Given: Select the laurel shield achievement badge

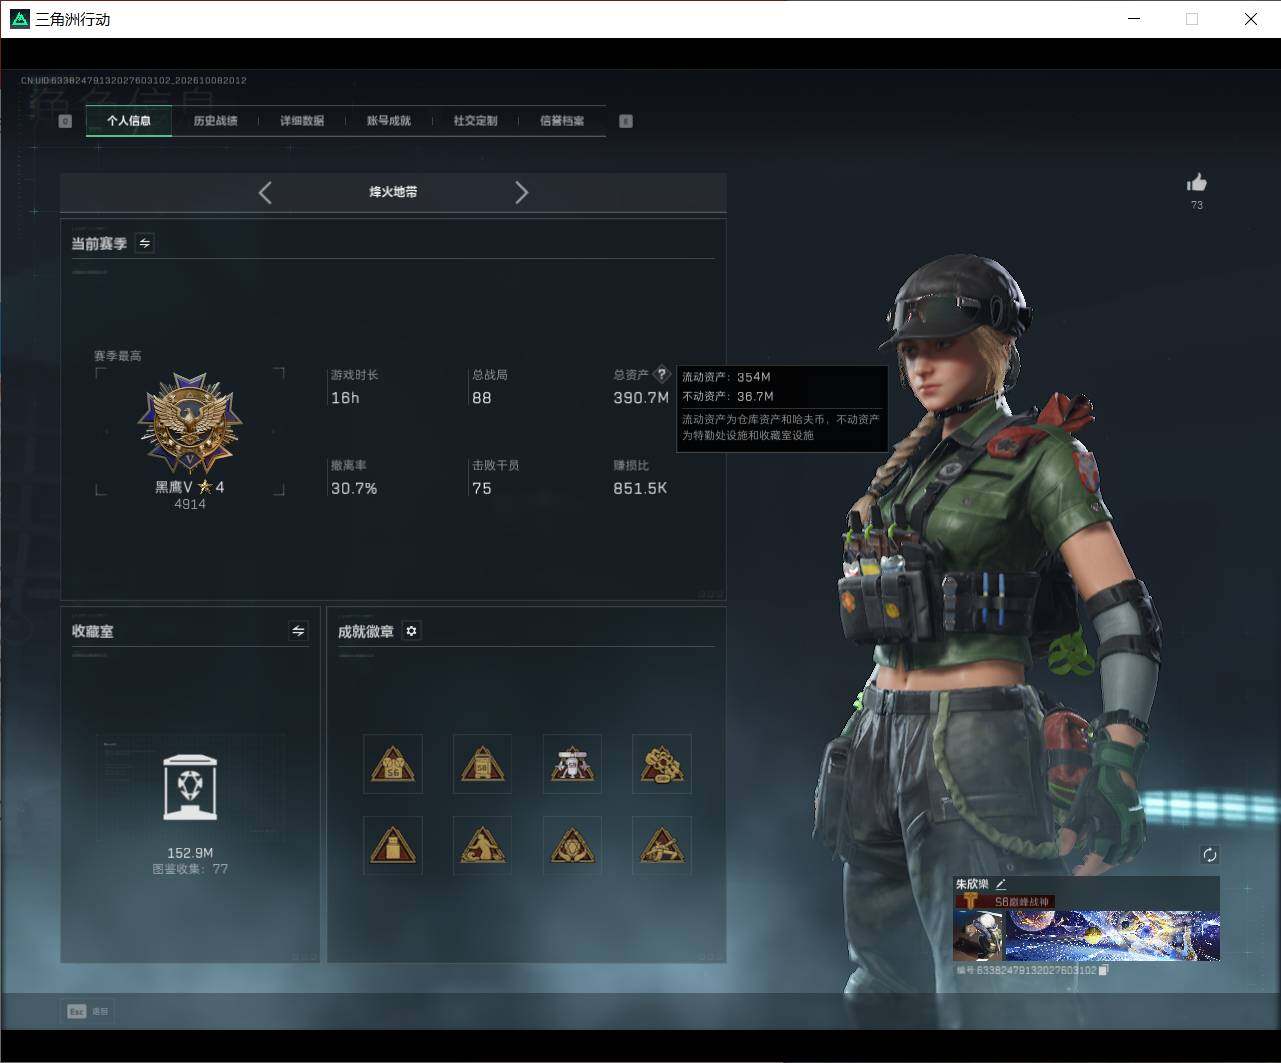Looking at the screenshot, I should pos(572,846).
